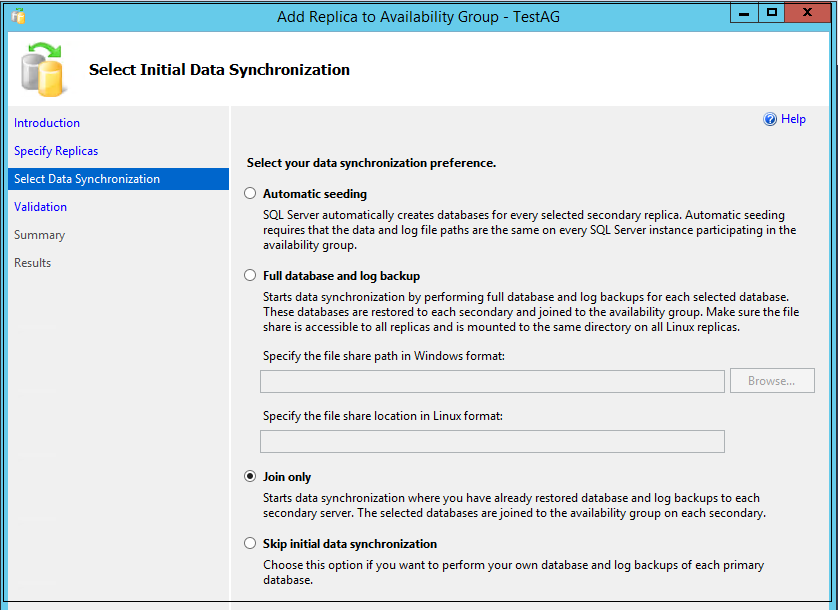Viewport: 838px width, 610px height.
Task: Open the Introduction wizard page
Action: click(x=47, y=123)
